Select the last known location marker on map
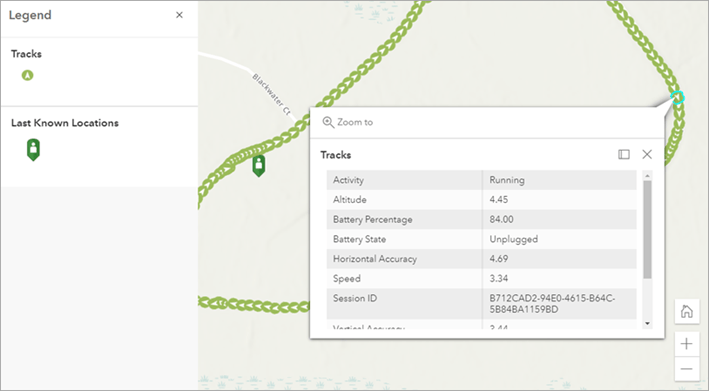 259,166
